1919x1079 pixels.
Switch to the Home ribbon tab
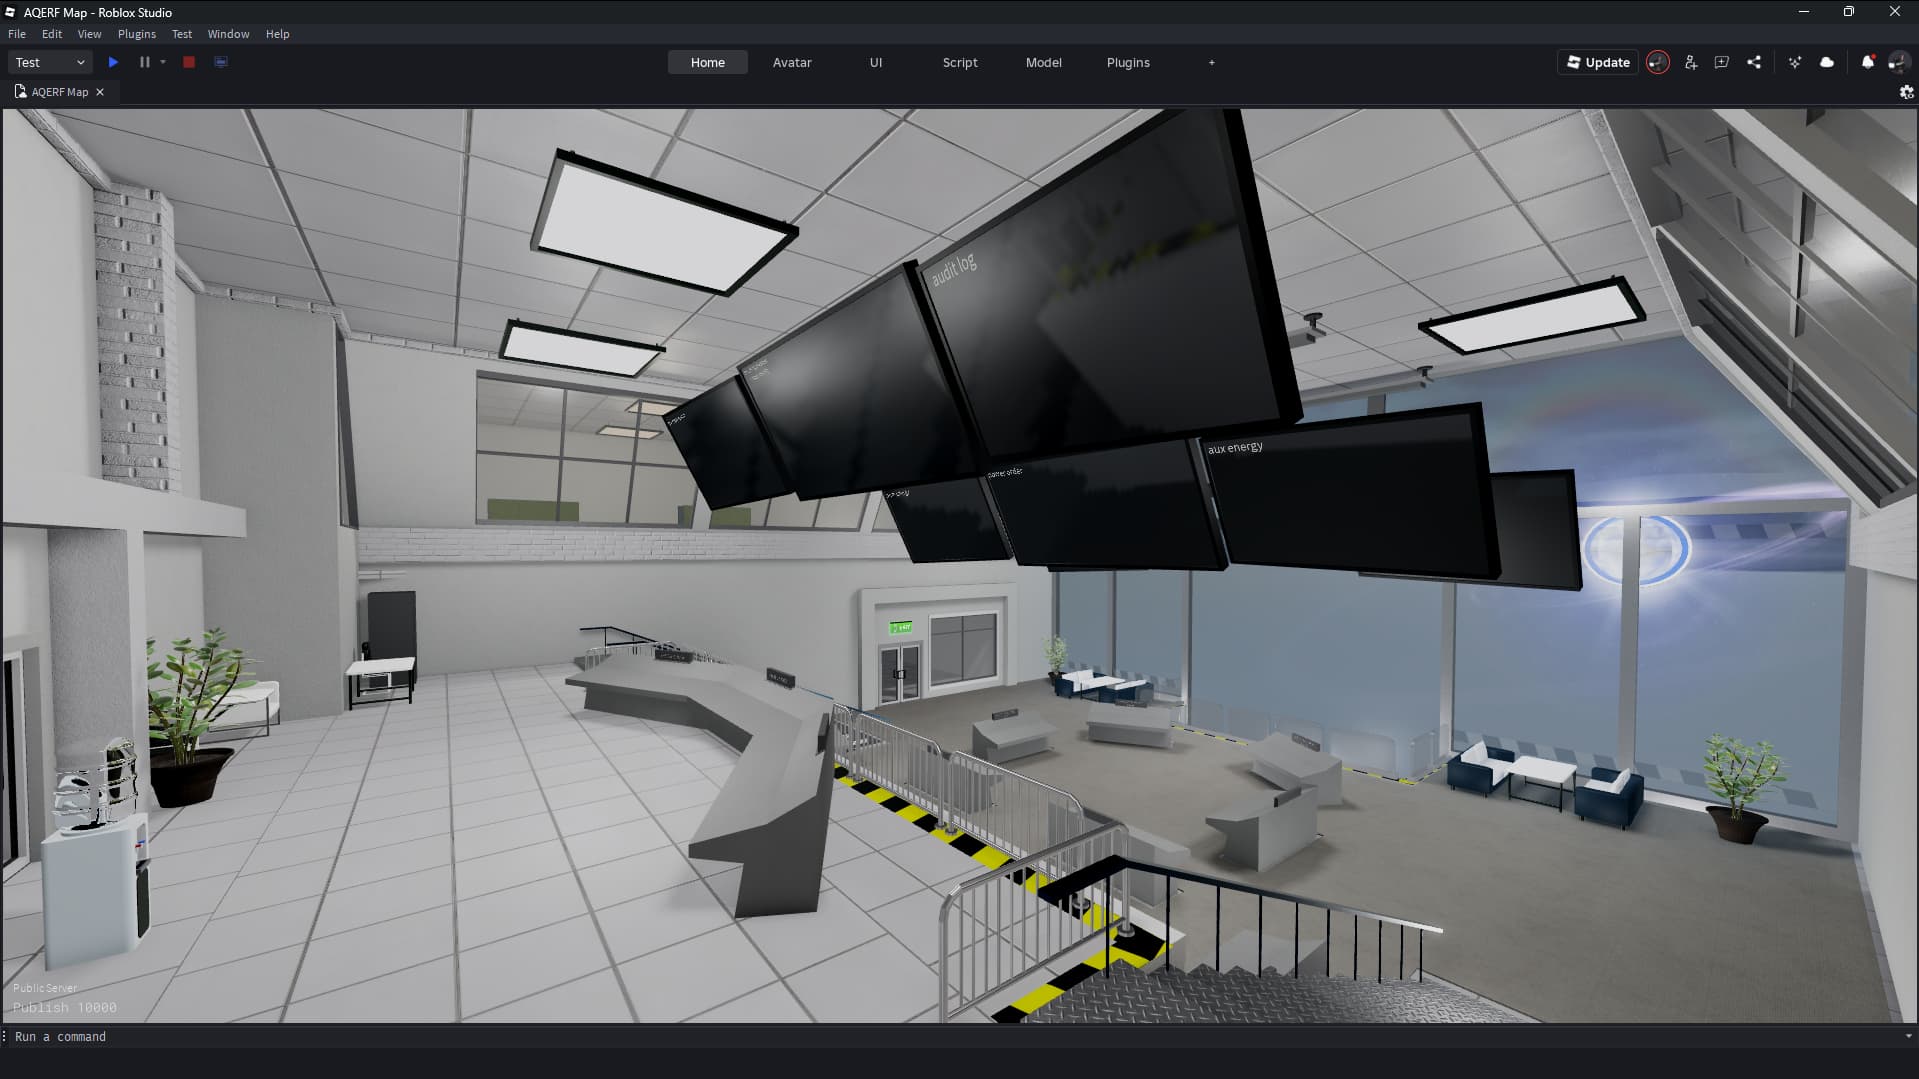(x=708, y=62)
